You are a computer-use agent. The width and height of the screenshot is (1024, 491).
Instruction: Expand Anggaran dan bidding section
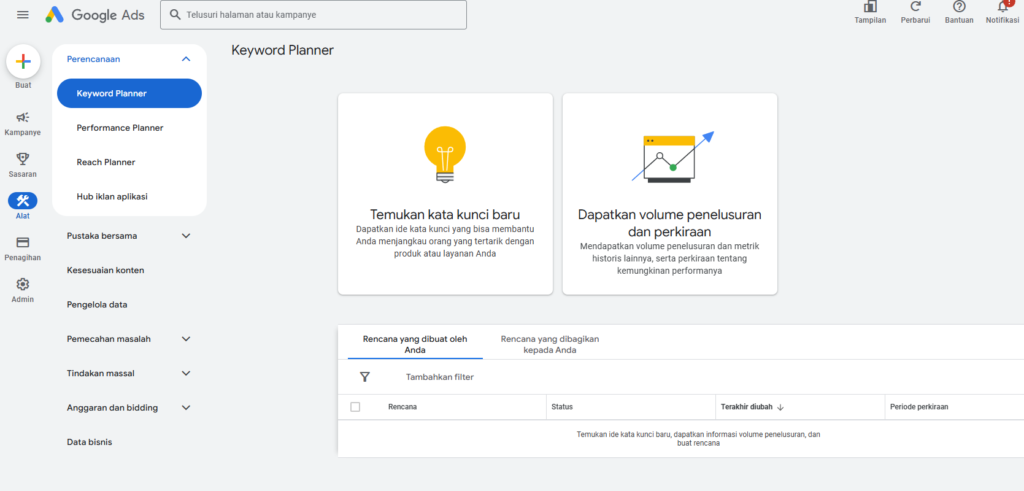[x=186, y=407]
